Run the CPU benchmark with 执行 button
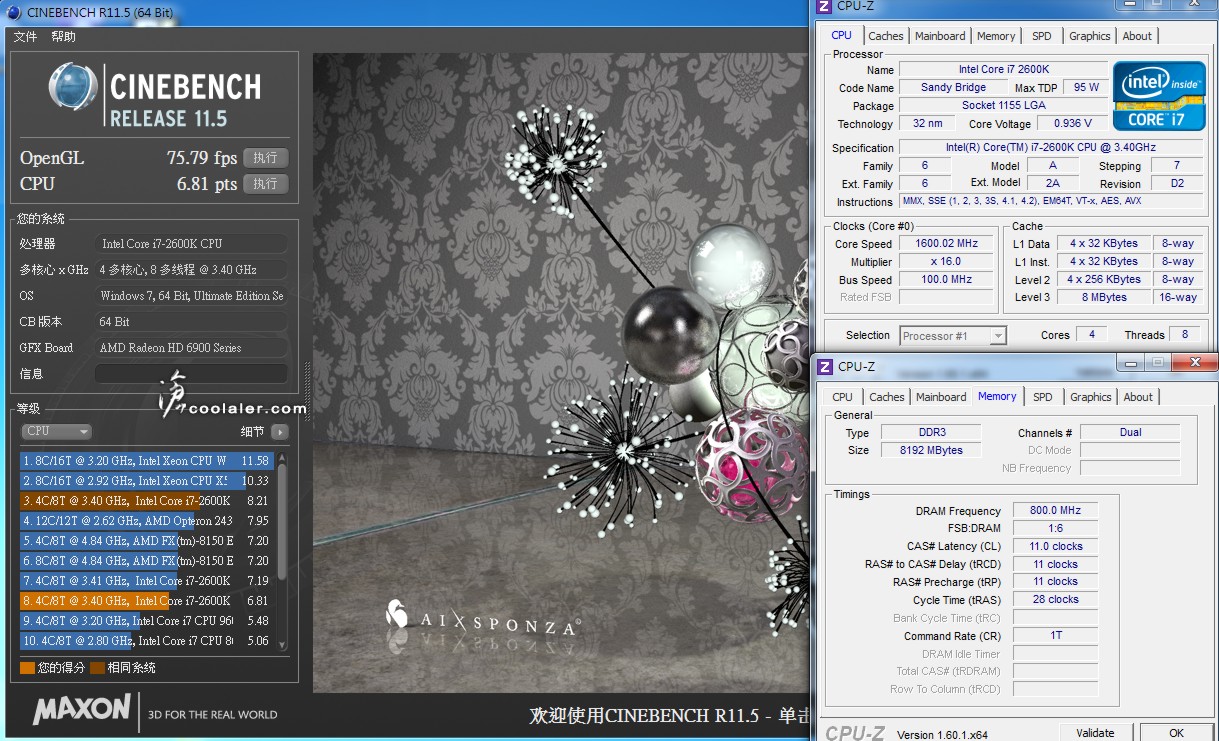 265,184
